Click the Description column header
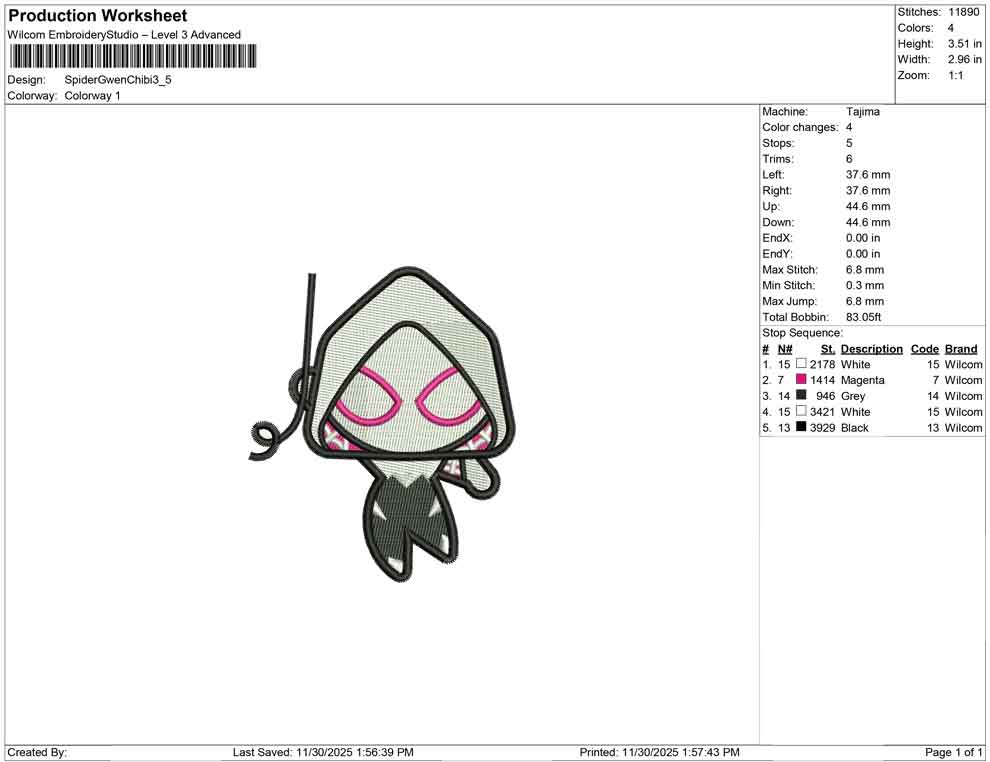This screenshot has height=762, width=990. pos(871,349)
